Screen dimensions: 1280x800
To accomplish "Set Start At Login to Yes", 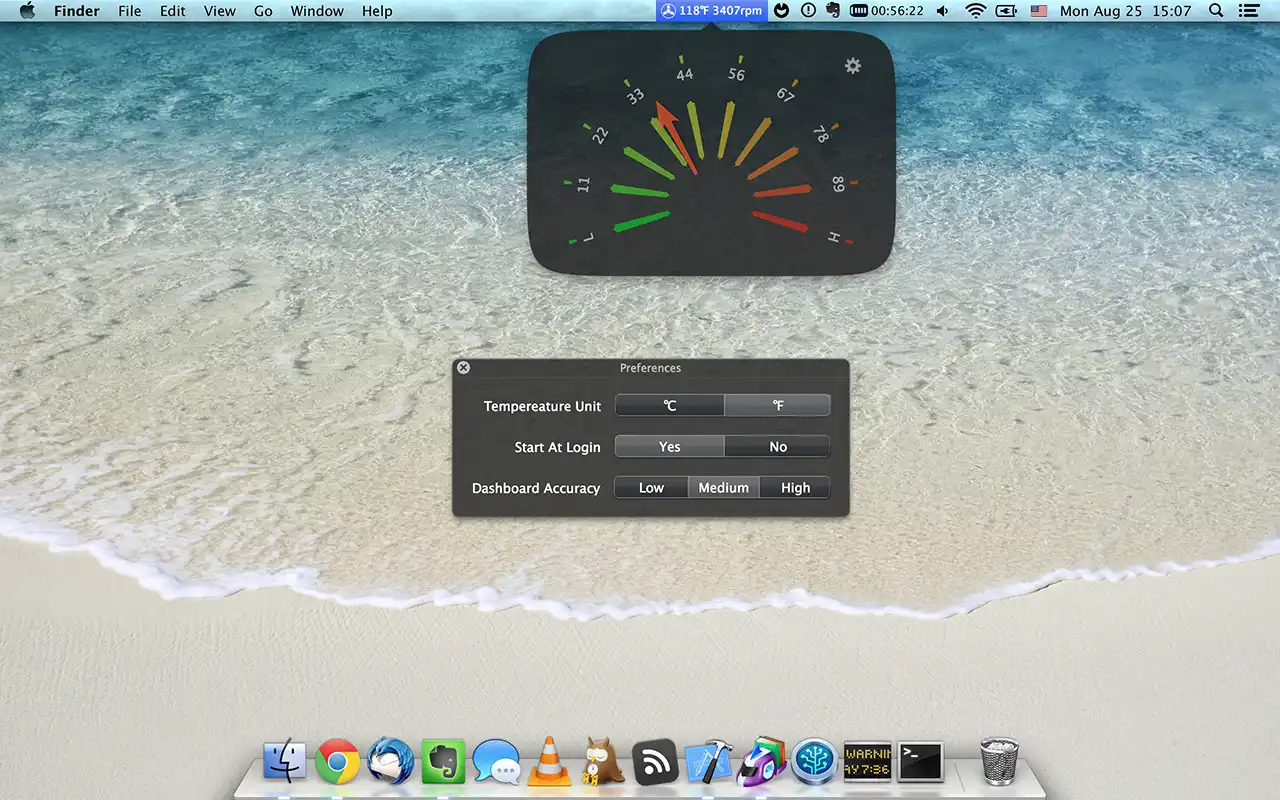I will [669, 447].
